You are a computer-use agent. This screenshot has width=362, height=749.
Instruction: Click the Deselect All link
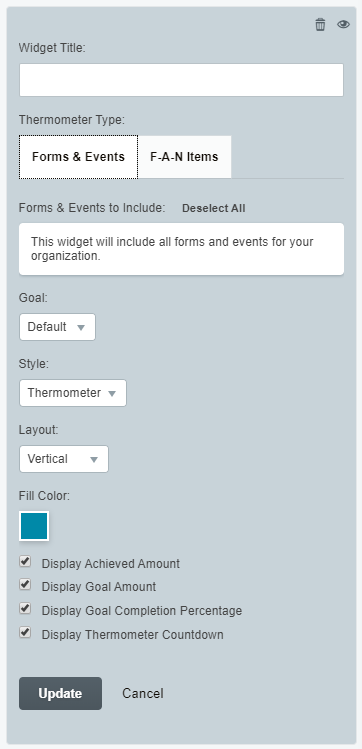(213, 208)
